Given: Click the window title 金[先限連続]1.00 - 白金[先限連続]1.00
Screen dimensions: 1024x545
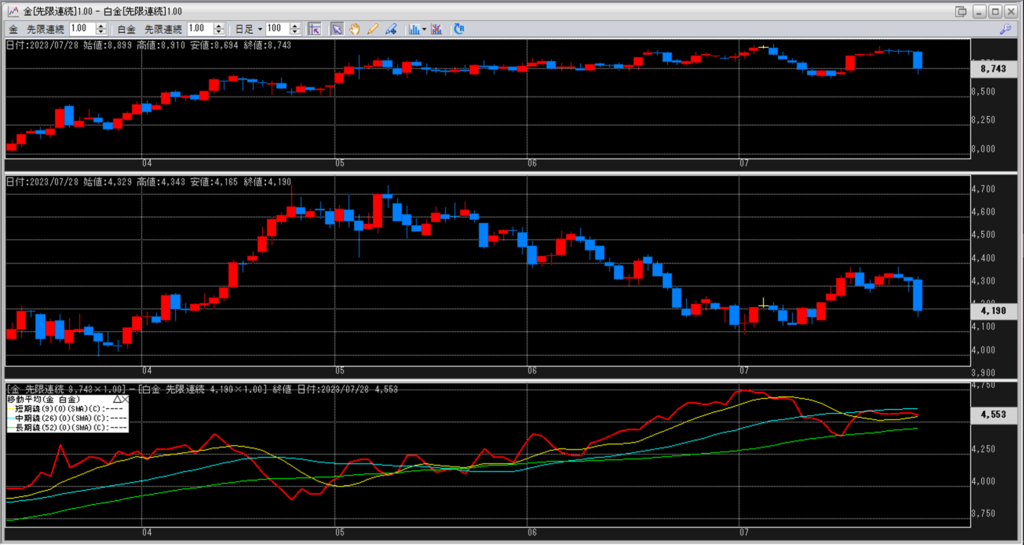Looking at the screenshot, I should click(103, 12).
